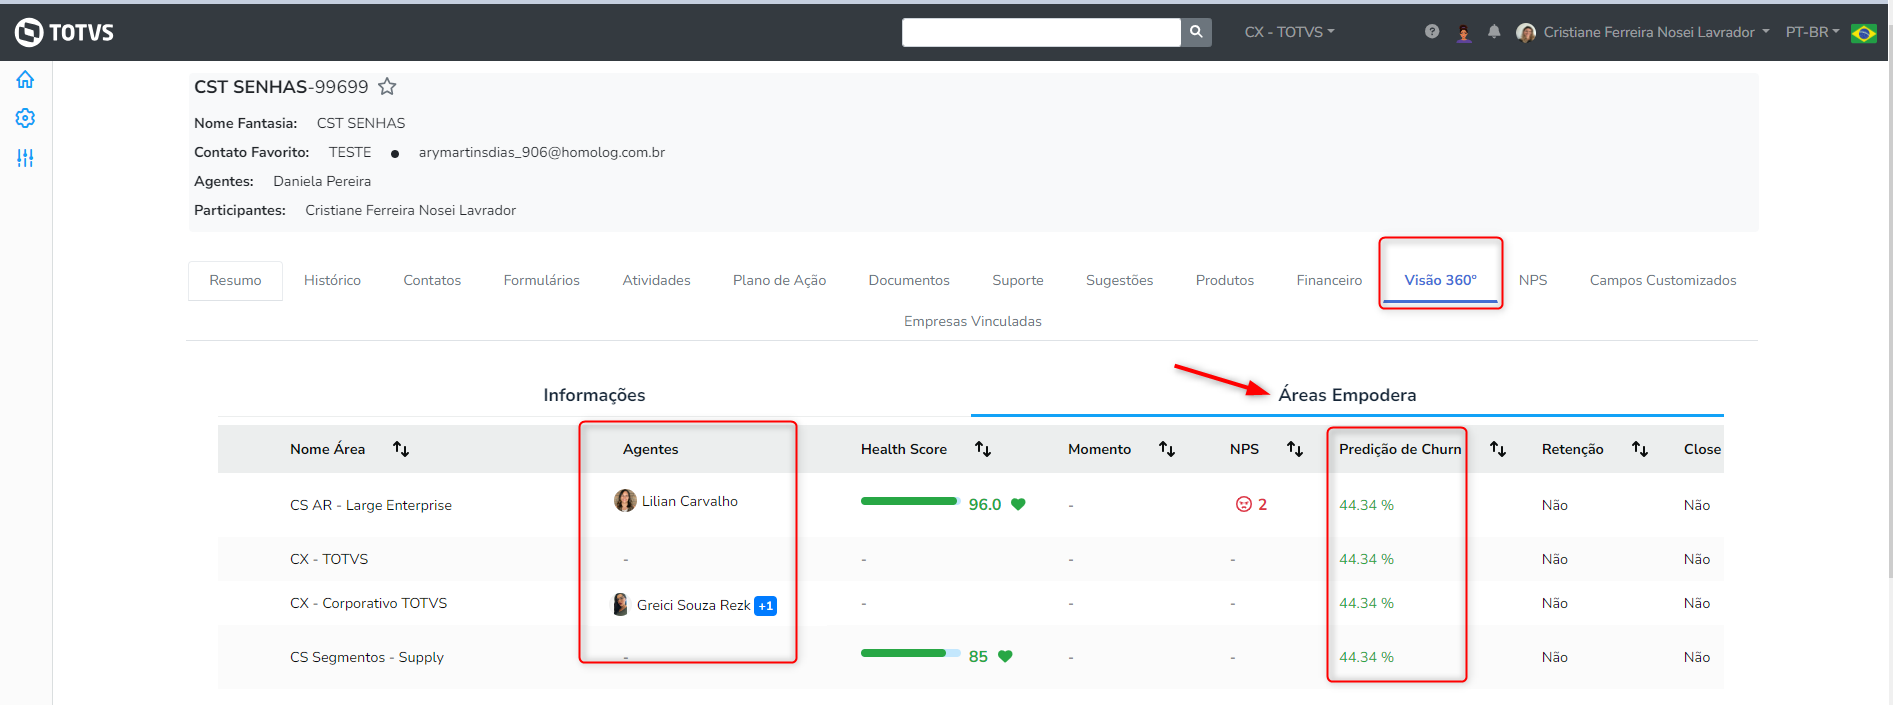Click the search magnifier button

[x=1196, y=32]
